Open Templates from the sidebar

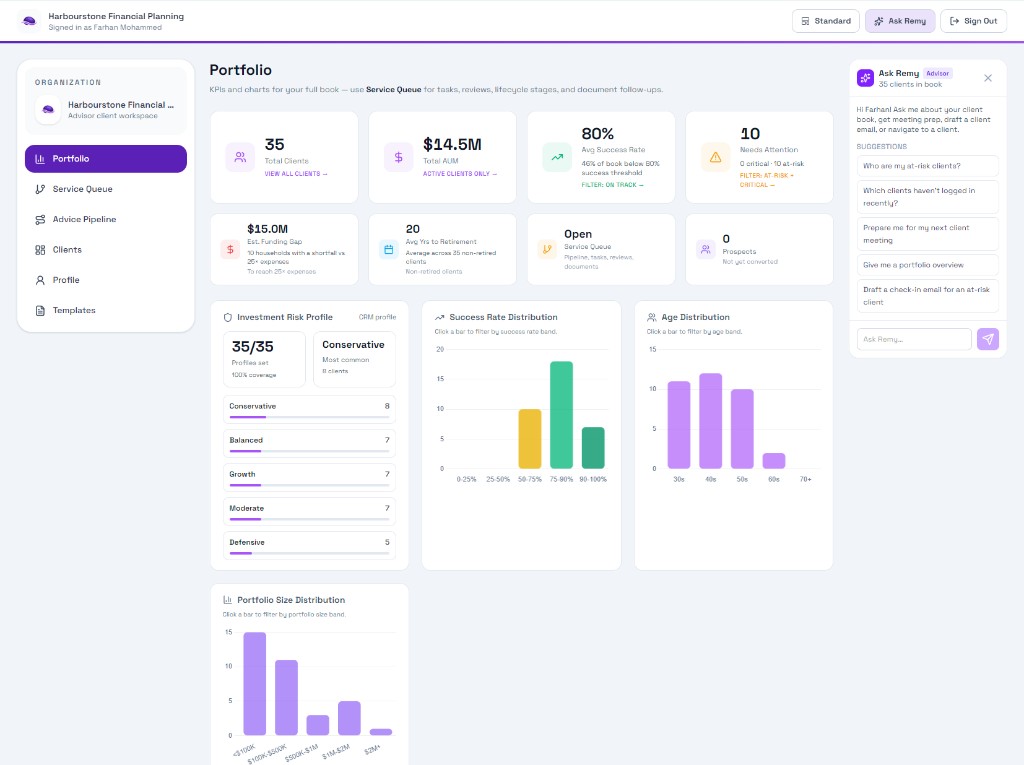106,310
